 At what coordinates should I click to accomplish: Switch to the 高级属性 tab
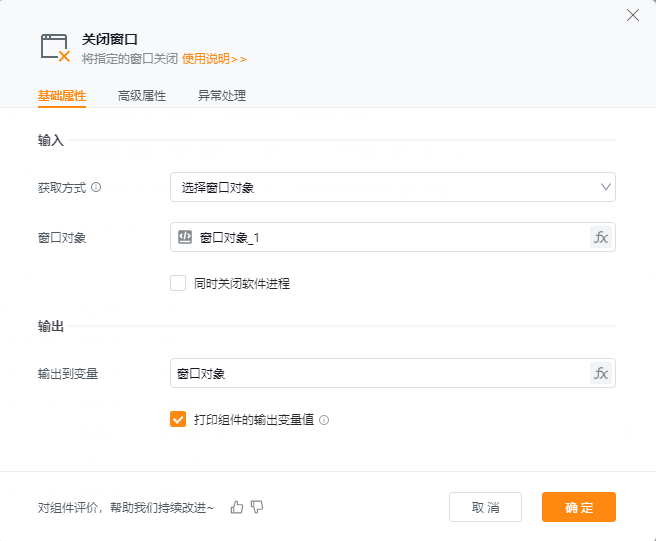[141, 96]
